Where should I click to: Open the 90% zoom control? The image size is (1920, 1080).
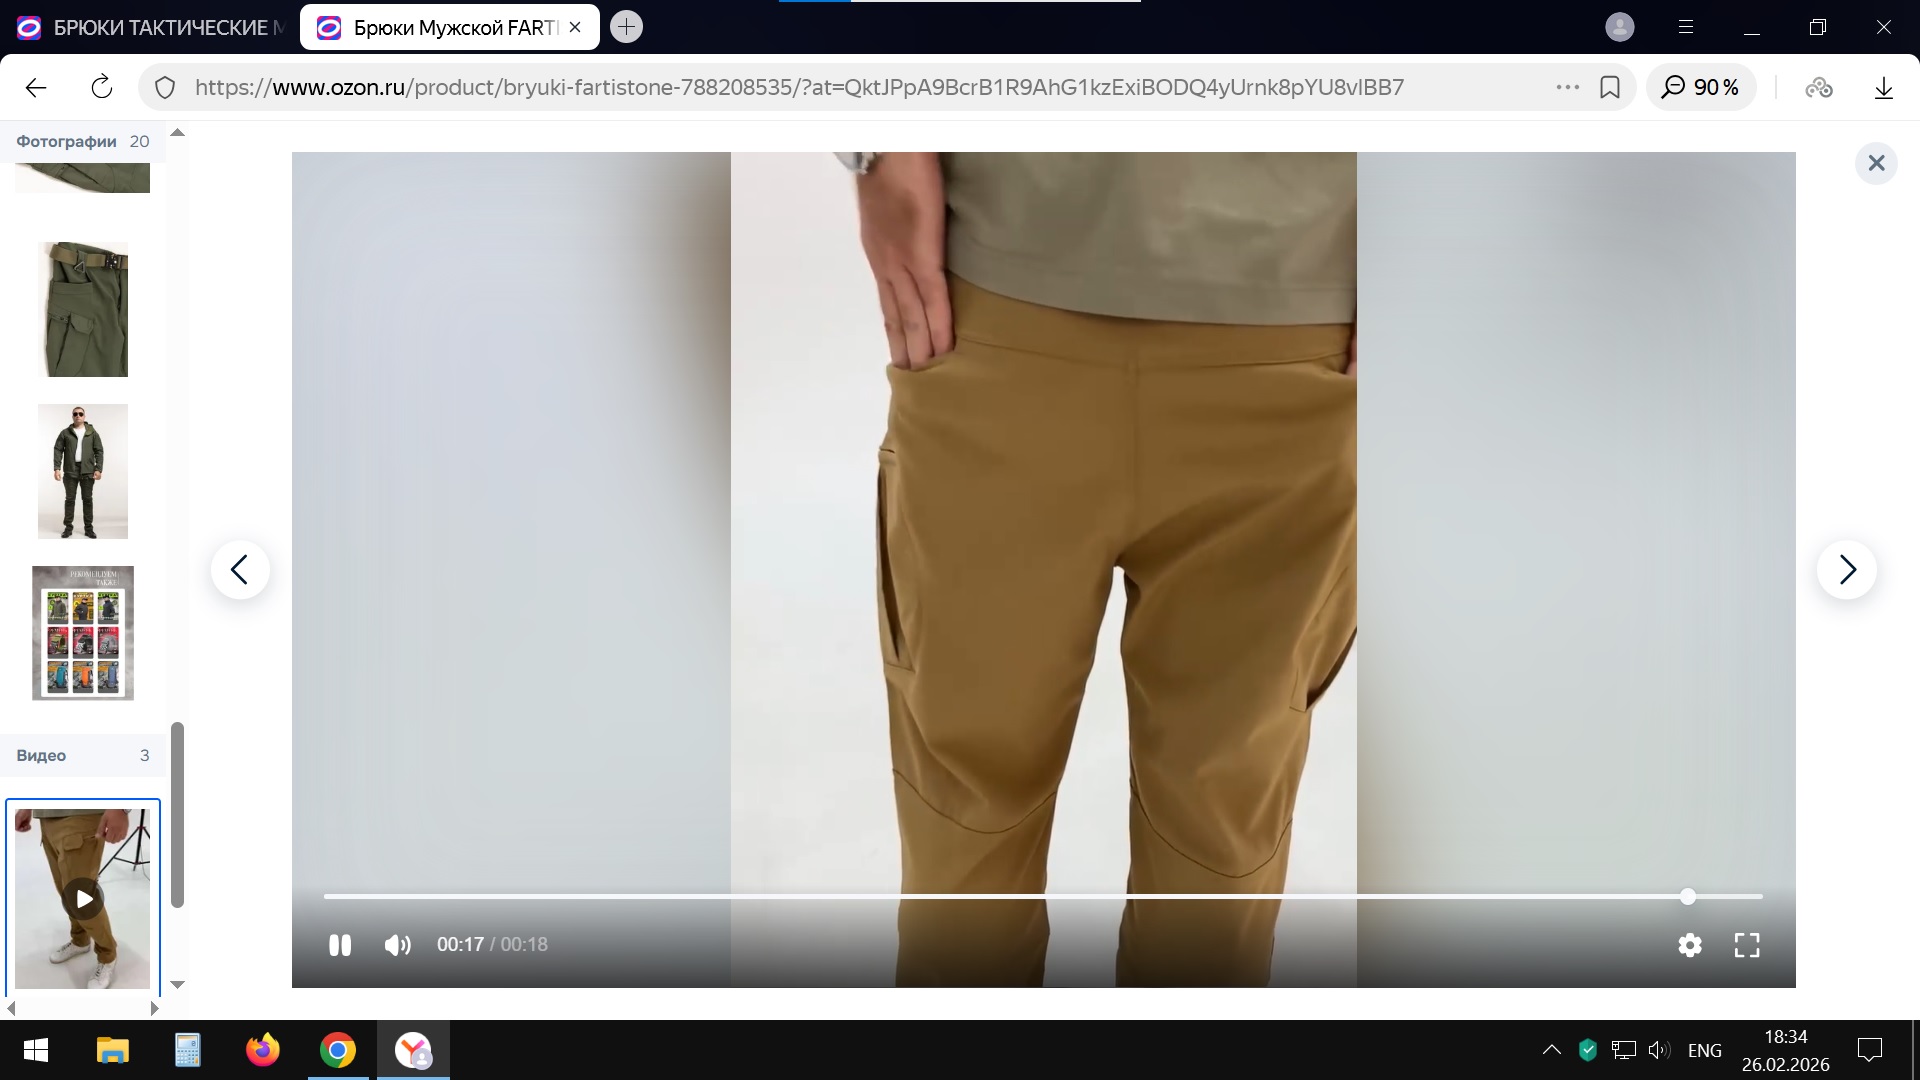tap(1701, 88)
